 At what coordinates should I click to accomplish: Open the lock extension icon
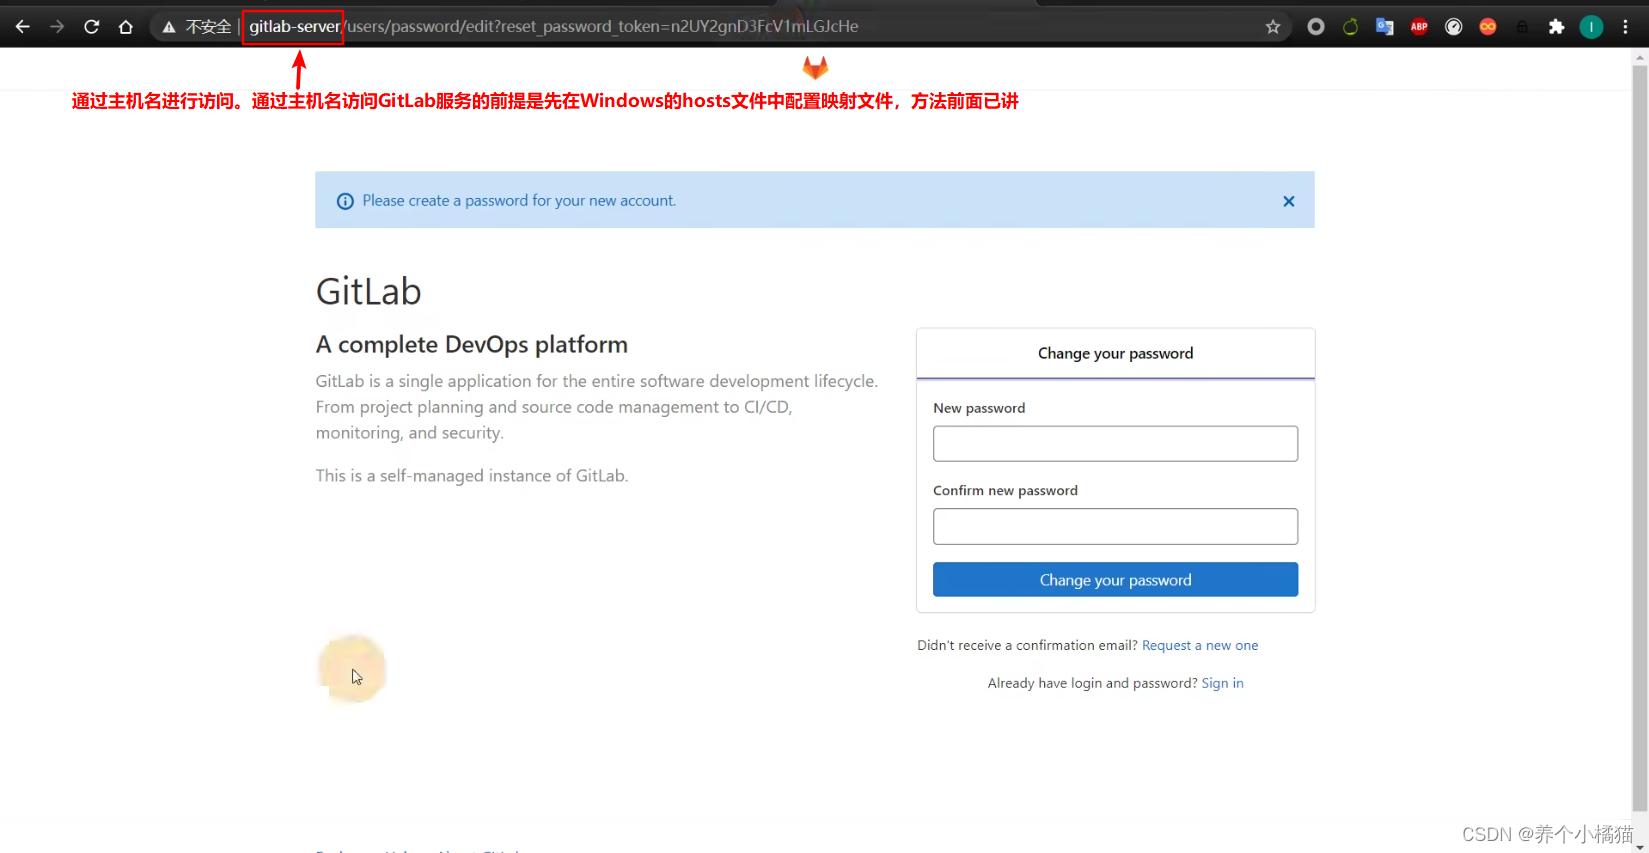tap(1522, 27)
